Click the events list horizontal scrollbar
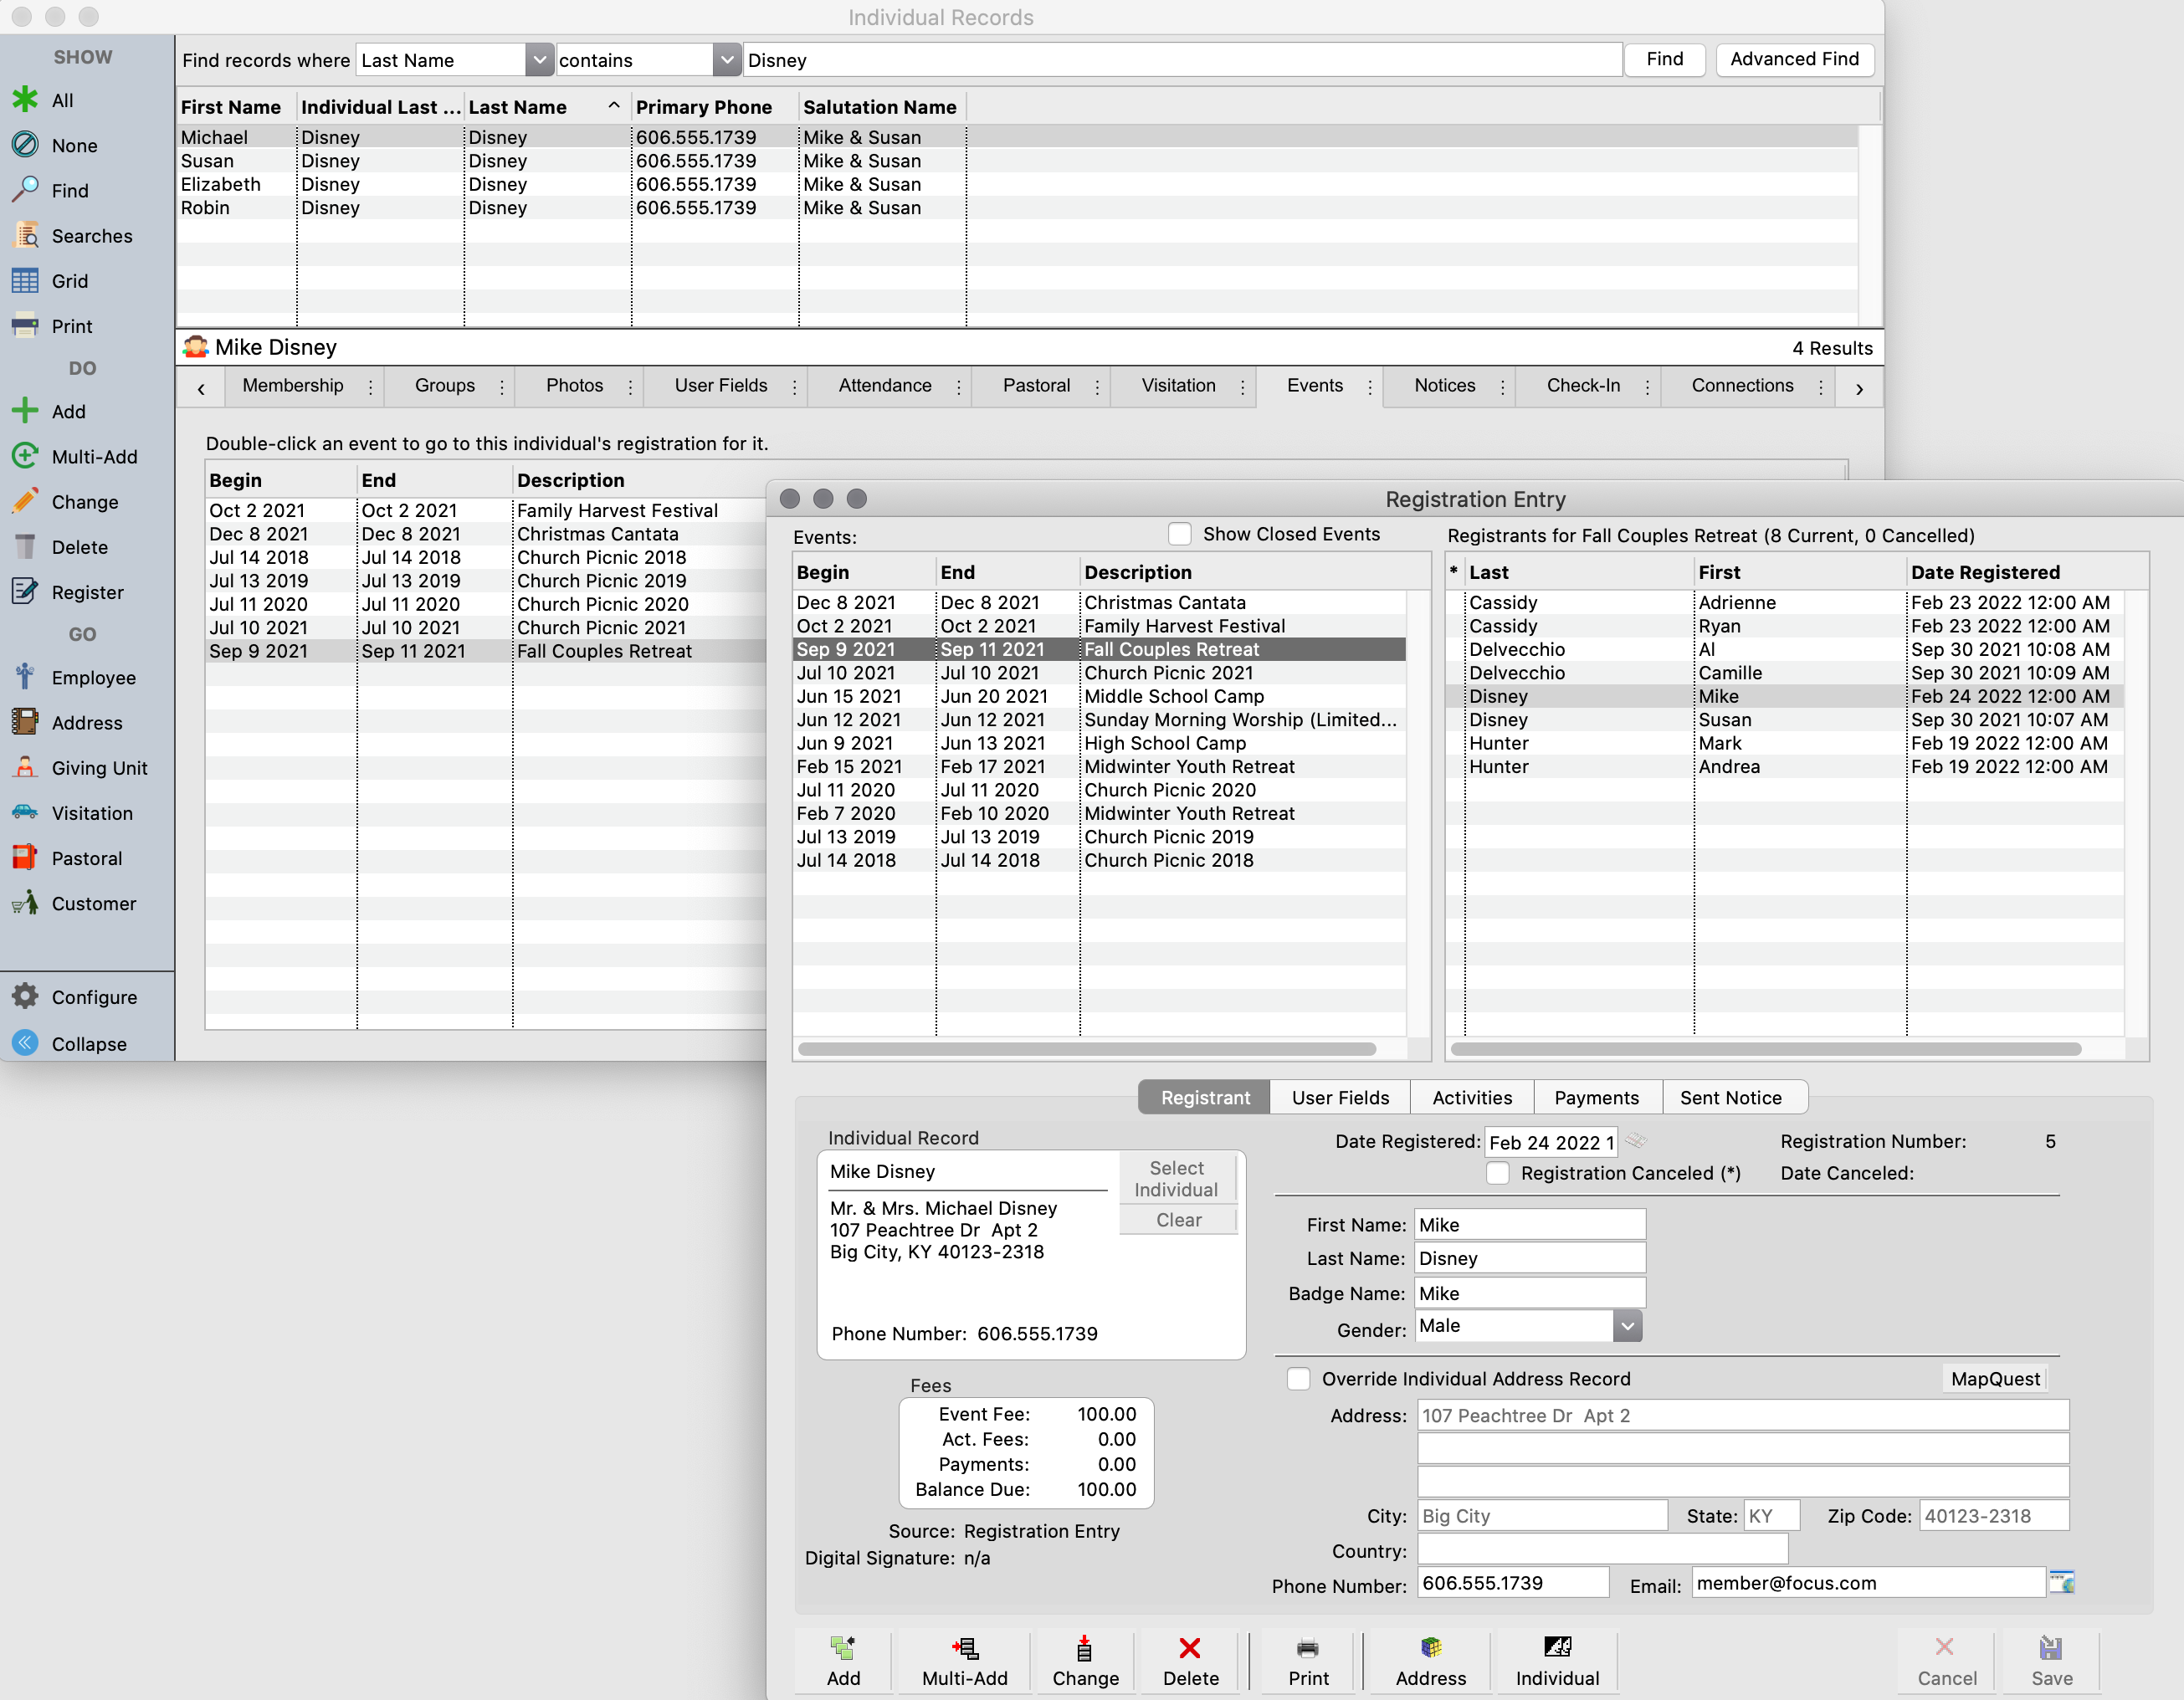 coord(1086,1049)
